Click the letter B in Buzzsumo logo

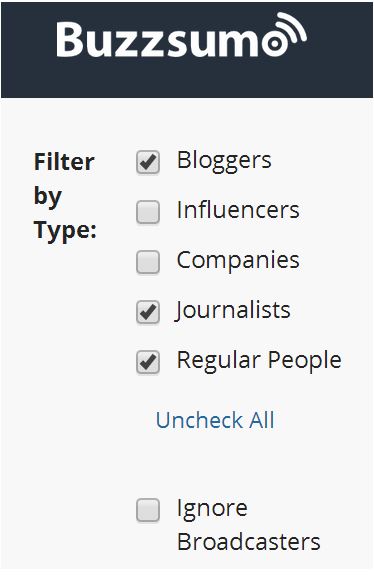pyautogui.click(x=71, y=39)
